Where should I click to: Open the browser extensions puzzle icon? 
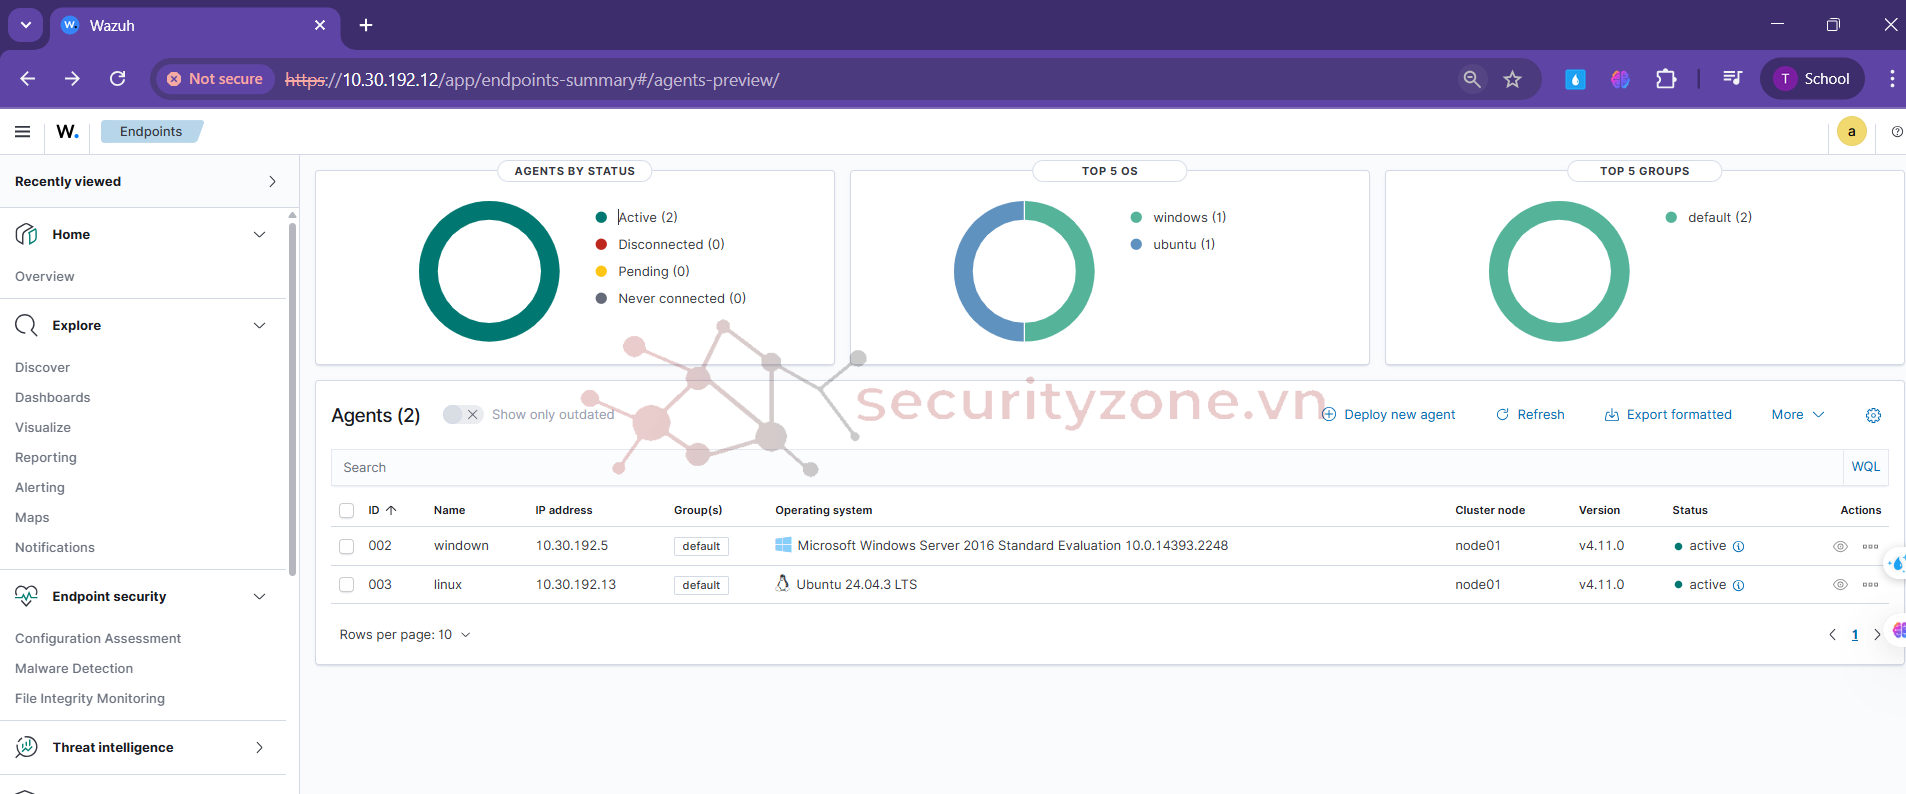click(1666, 79)
